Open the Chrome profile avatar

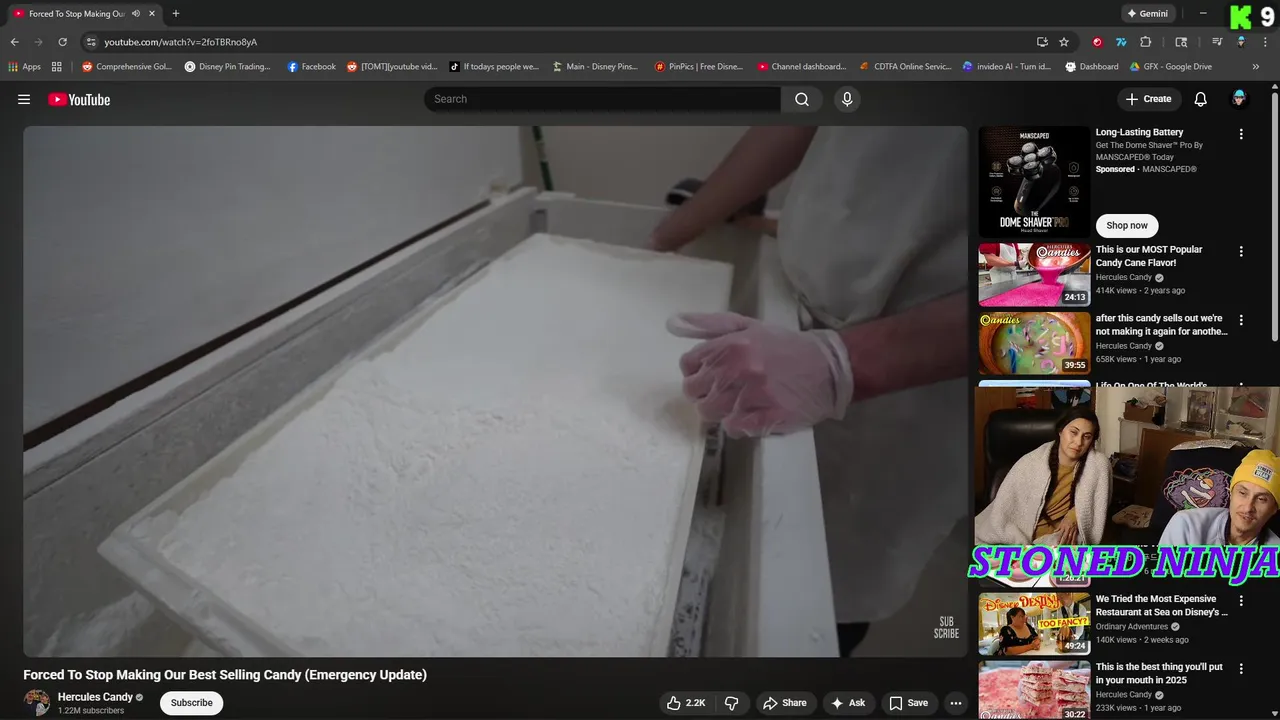pos(1241,42)
